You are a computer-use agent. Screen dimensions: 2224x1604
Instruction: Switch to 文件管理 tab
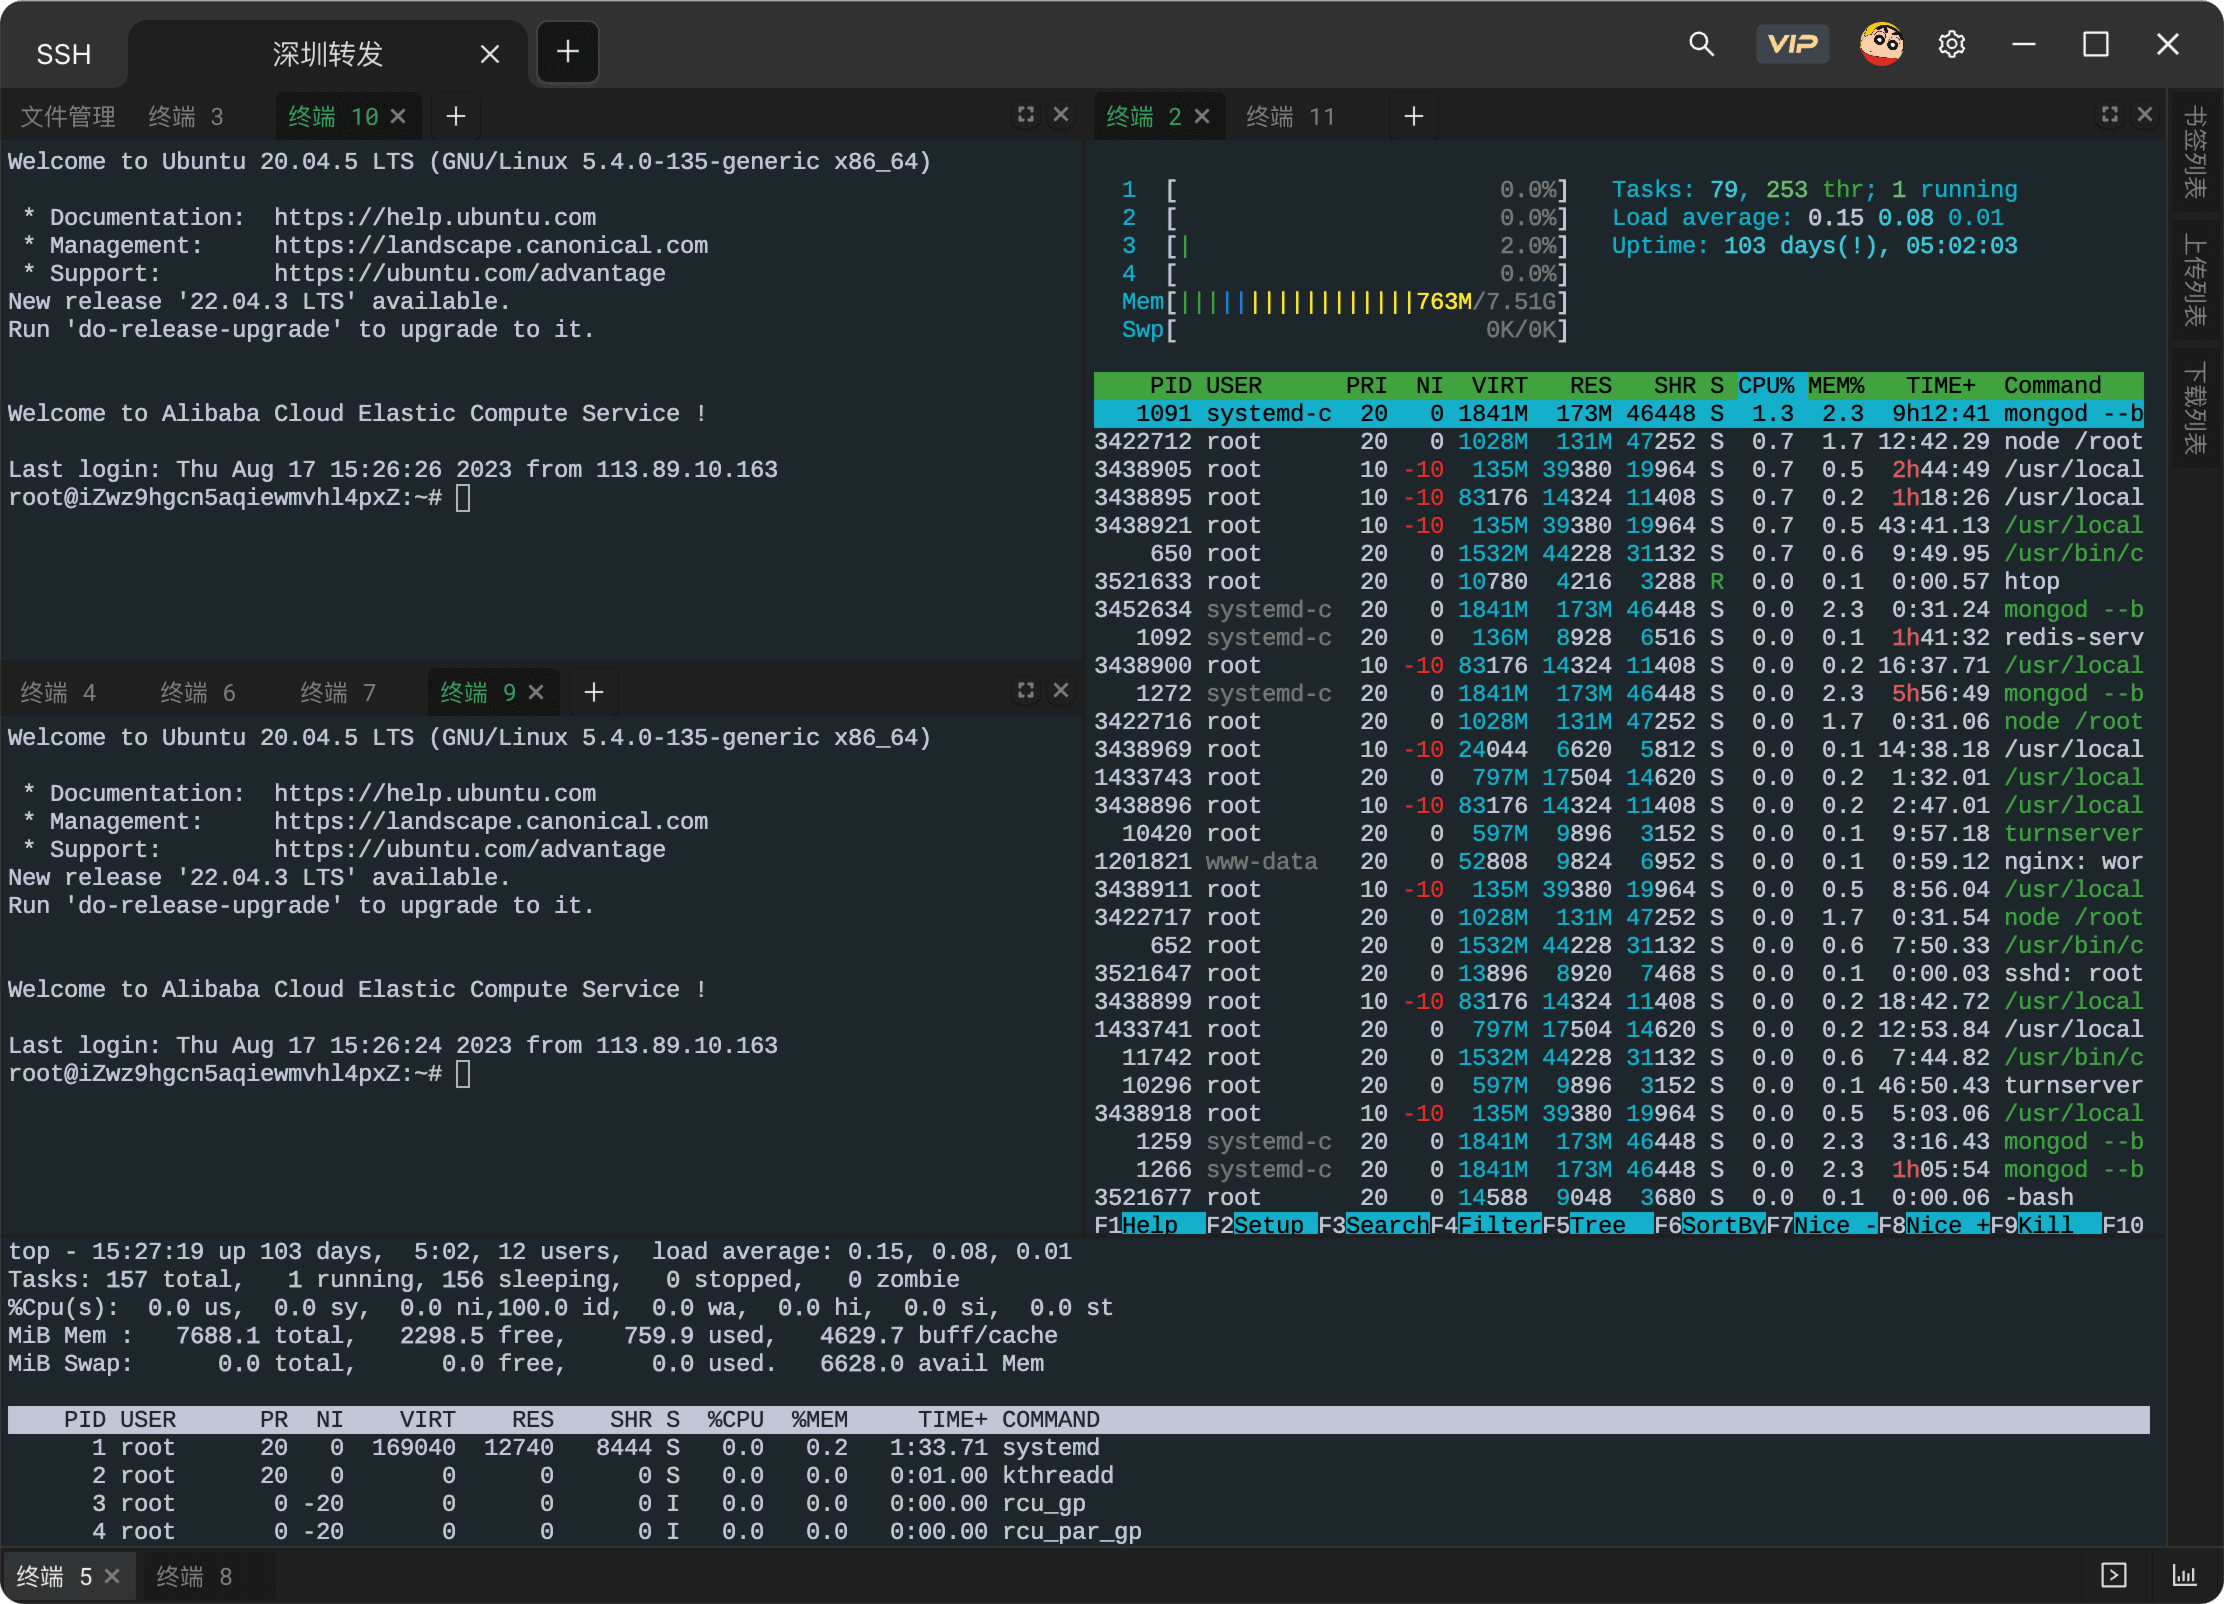click(x=68, y=117)
